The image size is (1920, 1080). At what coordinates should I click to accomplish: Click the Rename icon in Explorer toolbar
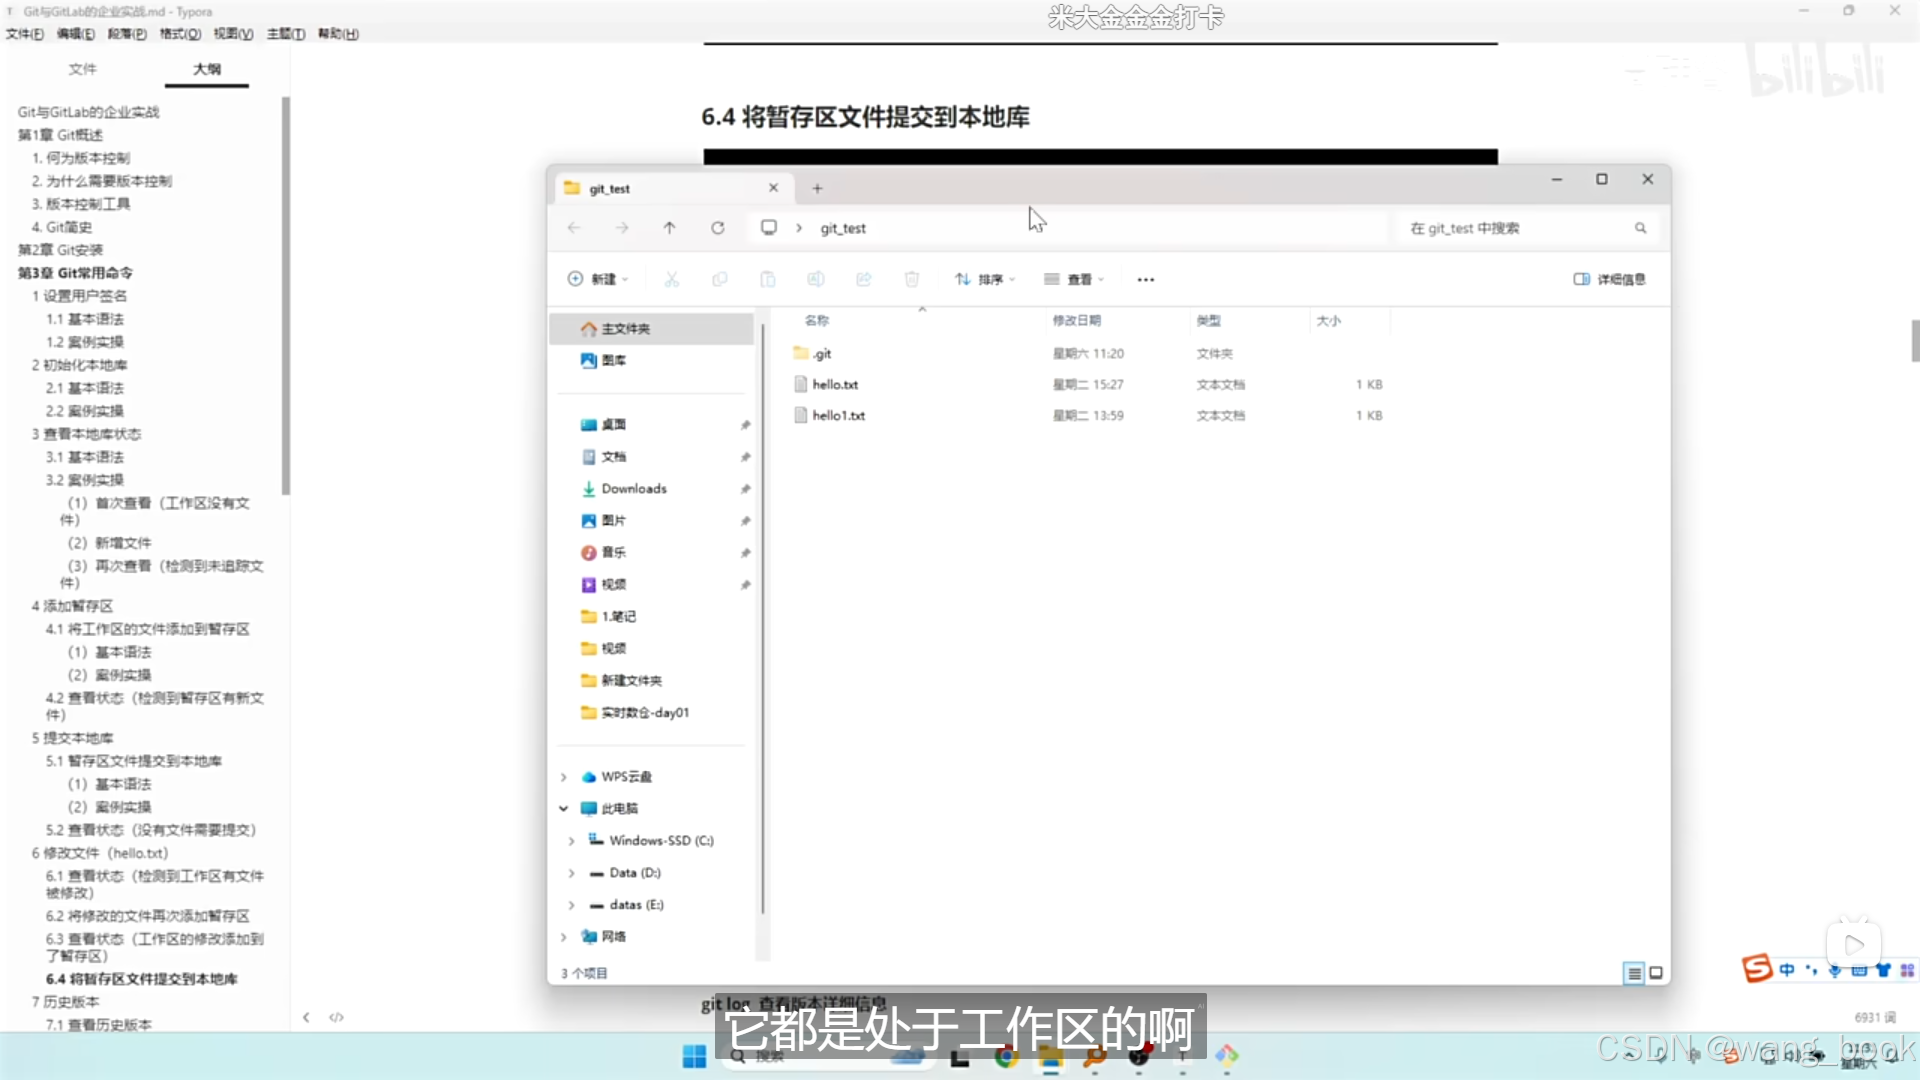[x=816, y=280]
